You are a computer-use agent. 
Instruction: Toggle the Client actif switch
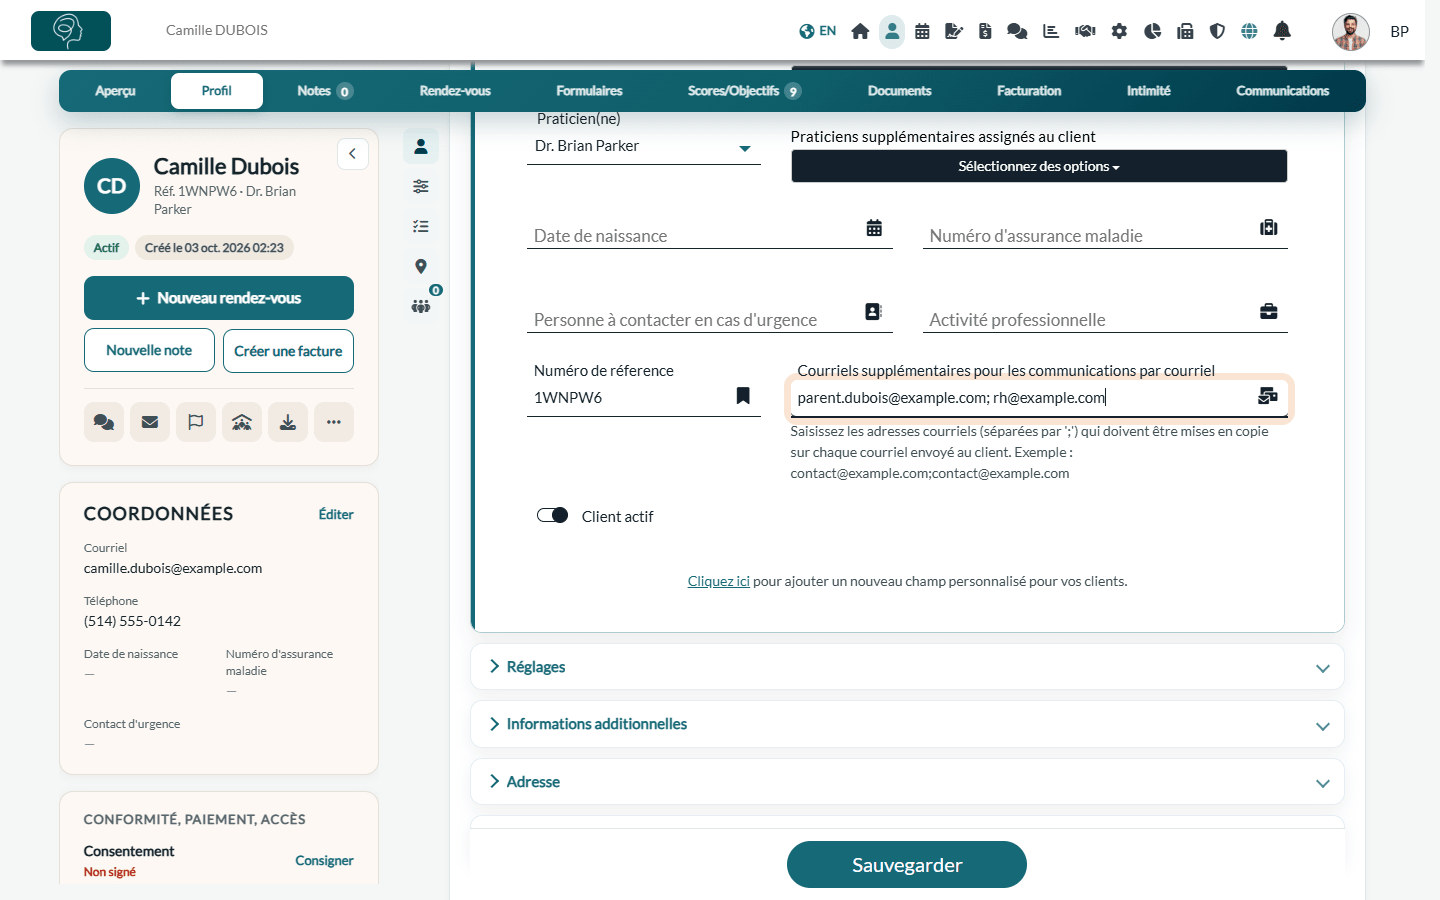point(552,515)
